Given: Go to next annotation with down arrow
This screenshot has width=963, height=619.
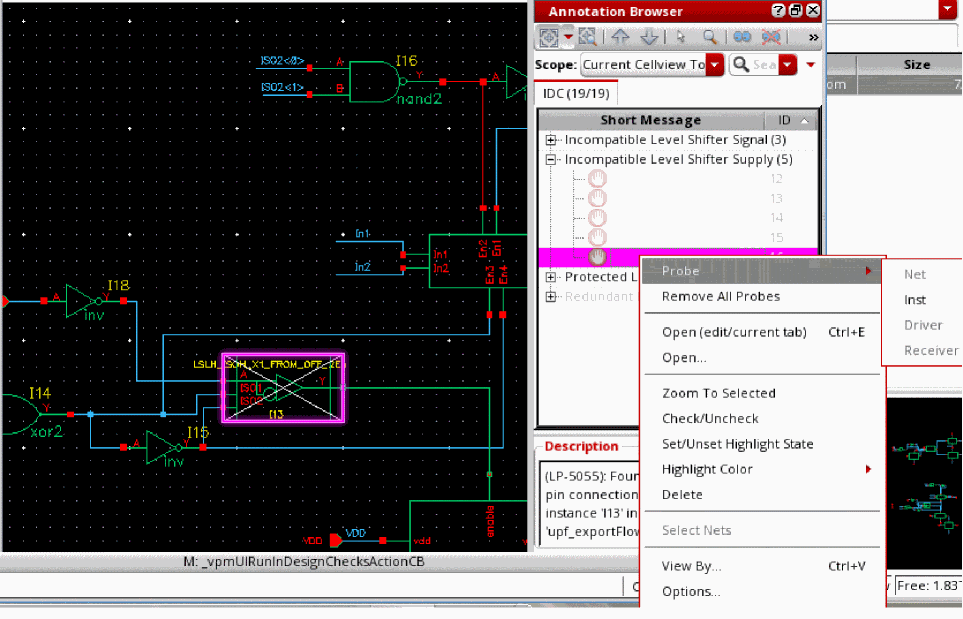Looking at the screenshot, I should 649,37.
